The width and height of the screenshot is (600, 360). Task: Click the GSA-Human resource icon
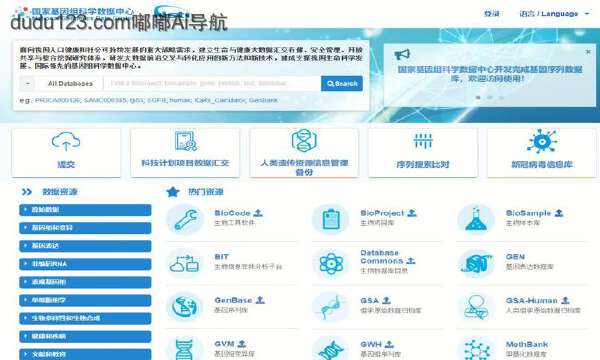476,307
